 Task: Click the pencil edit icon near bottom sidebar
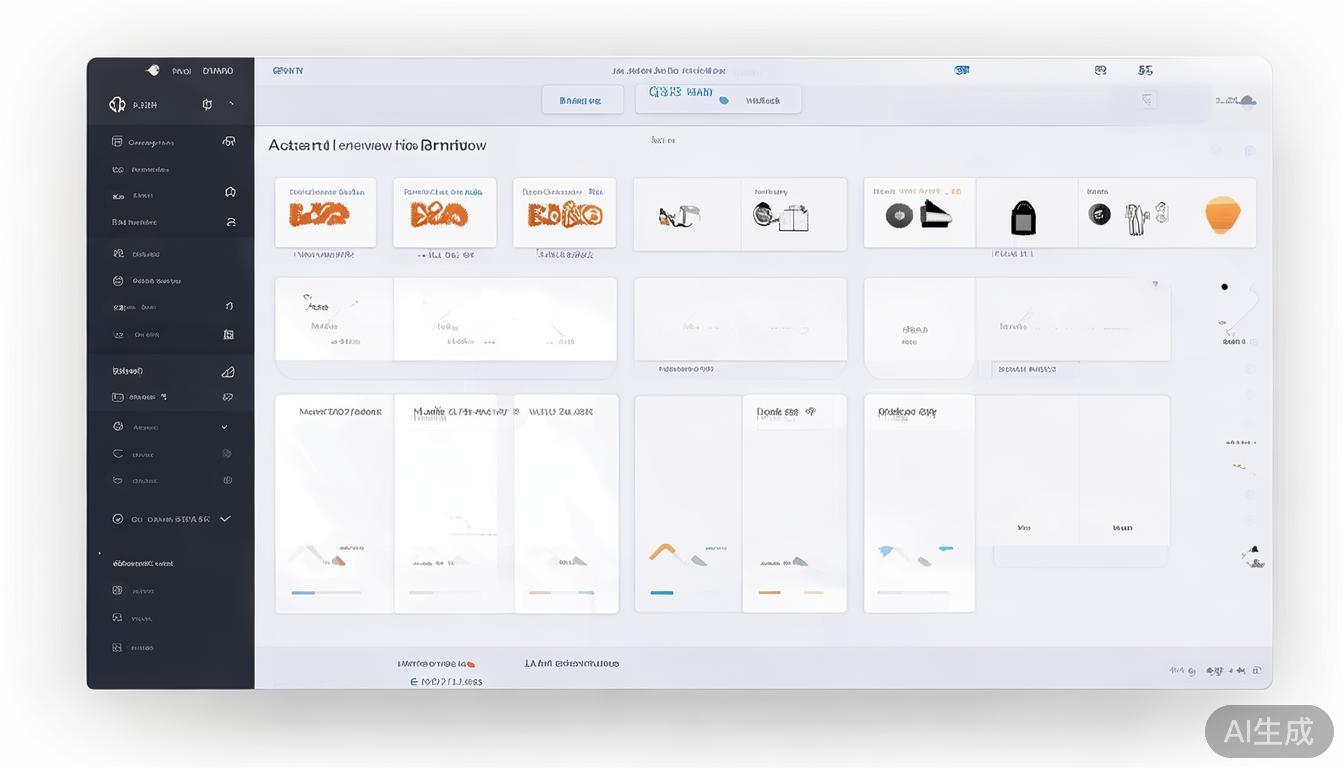pos(228,371)
